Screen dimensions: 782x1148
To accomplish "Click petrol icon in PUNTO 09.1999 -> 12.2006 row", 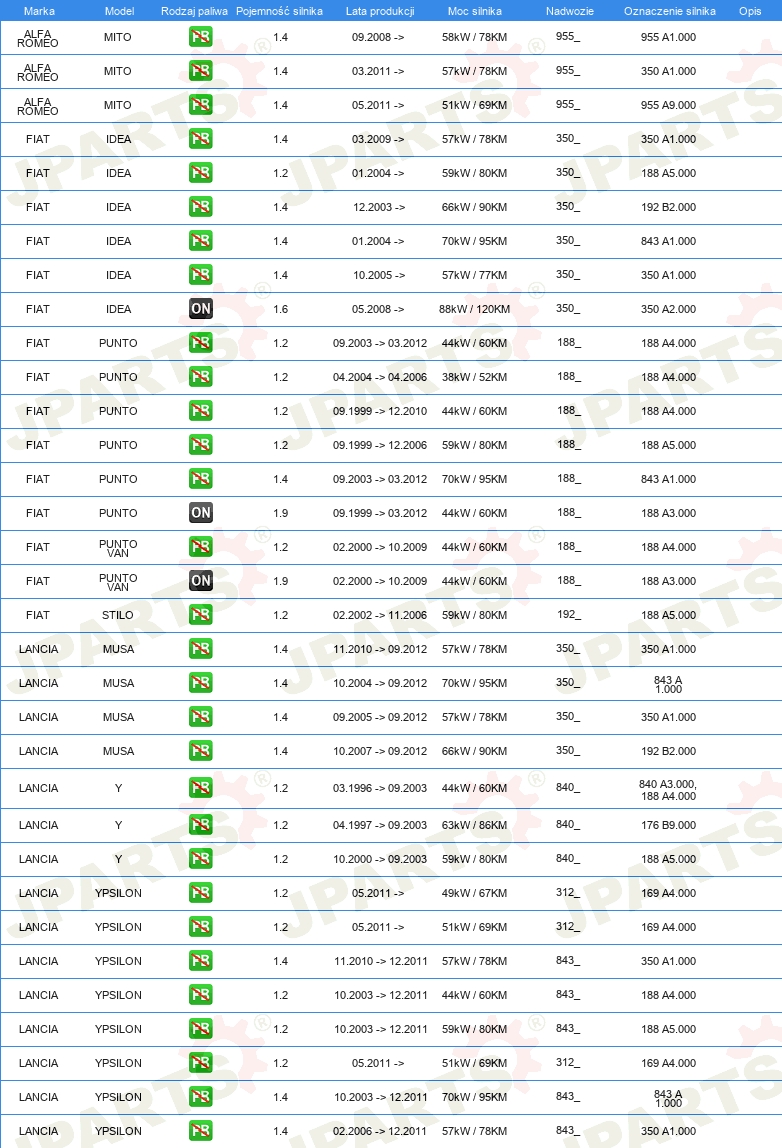I will coord(201,444).
